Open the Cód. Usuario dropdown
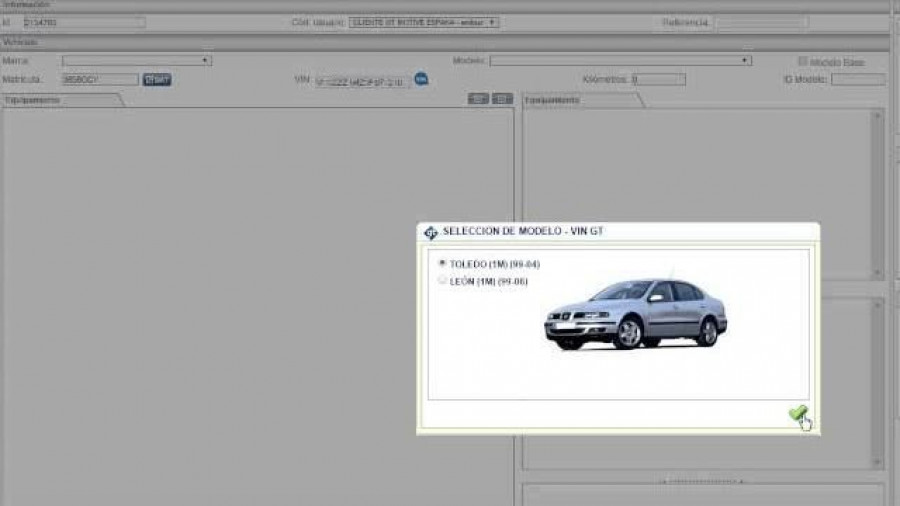 [x=424, y=22]
